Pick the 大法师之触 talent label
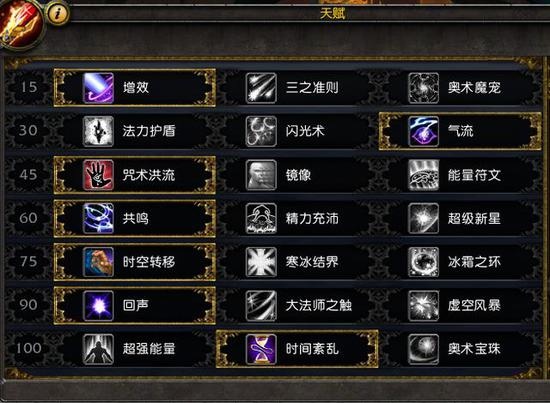 (318, 305)
